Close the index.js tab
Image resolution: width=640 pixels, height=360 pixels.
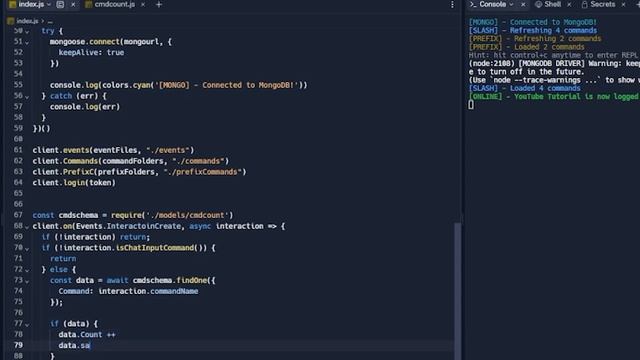click(x=73, y=4)
